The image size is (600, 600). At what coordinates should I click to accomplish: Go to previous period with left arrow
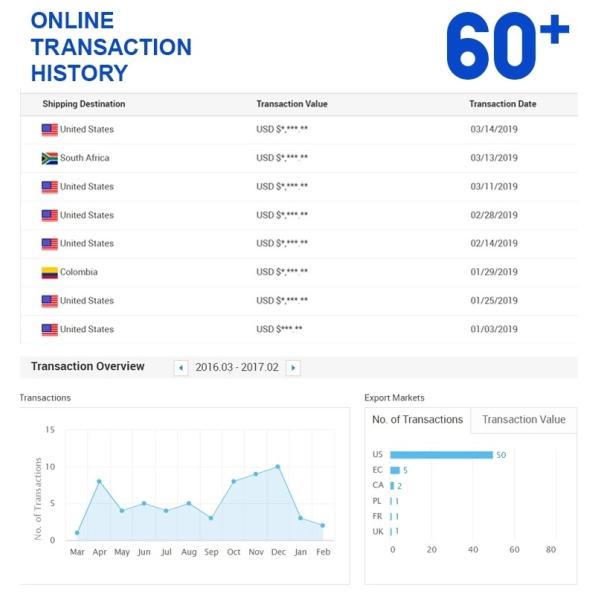181,368
